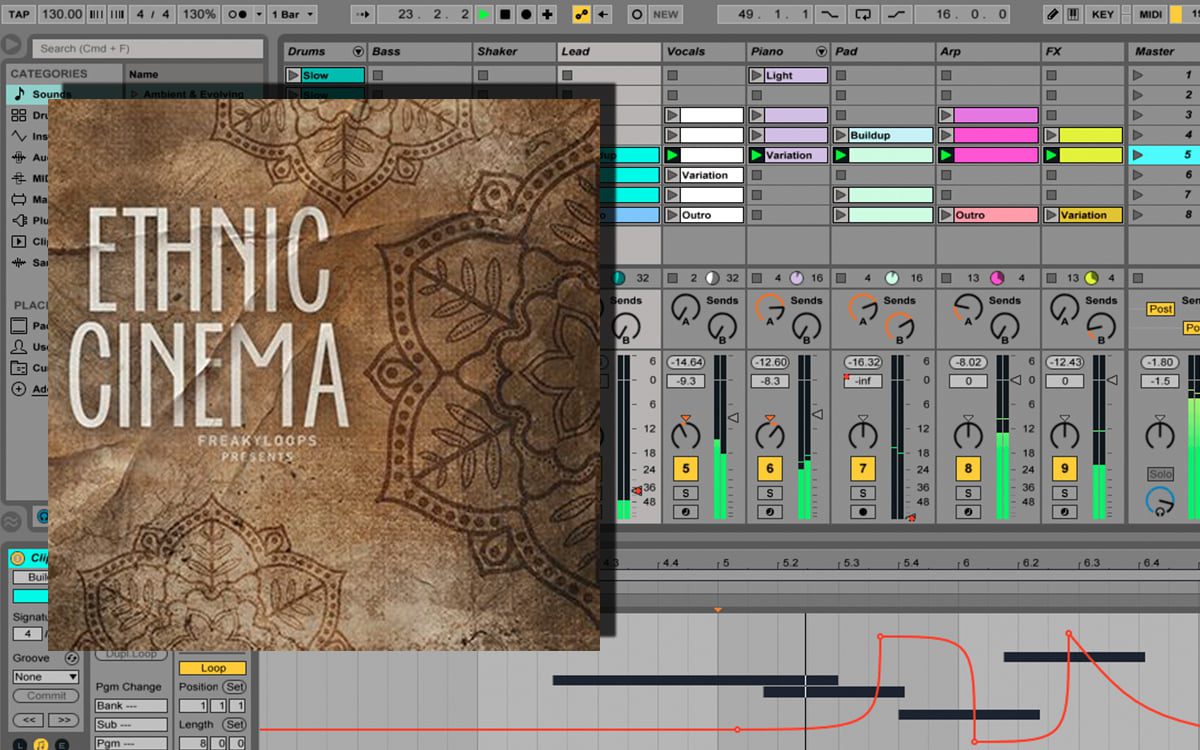Click the Vocals track clip stop square
This screenshot has width=1200, height=750.
(672, 278)
